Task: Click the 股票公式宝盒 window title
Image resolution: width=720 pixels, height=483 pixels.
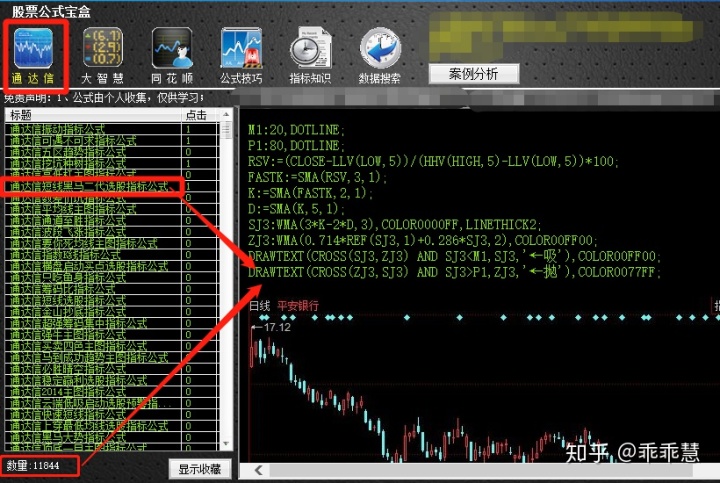Action: [51, 12]
